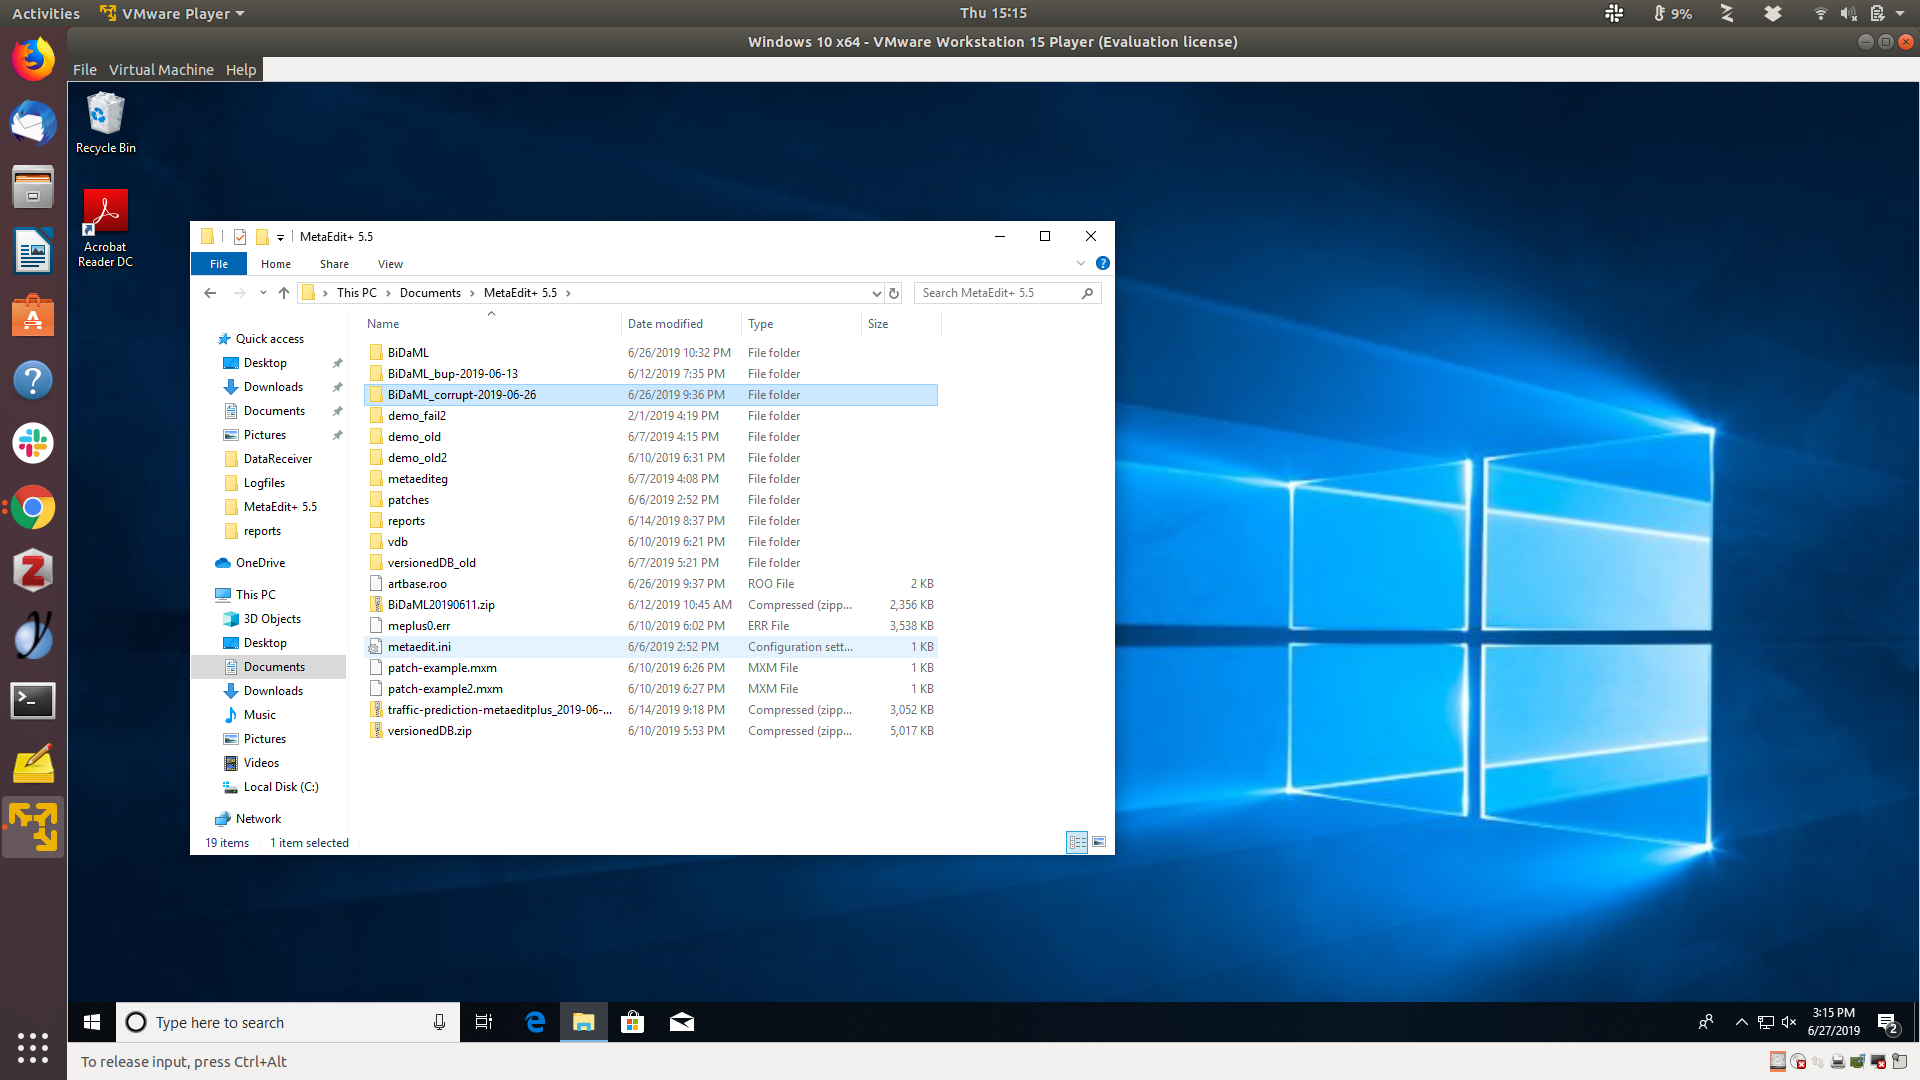Click the Back navigation arrow
The width and height of the screenshot is (1920, 1080).
[x=210, y=293]
